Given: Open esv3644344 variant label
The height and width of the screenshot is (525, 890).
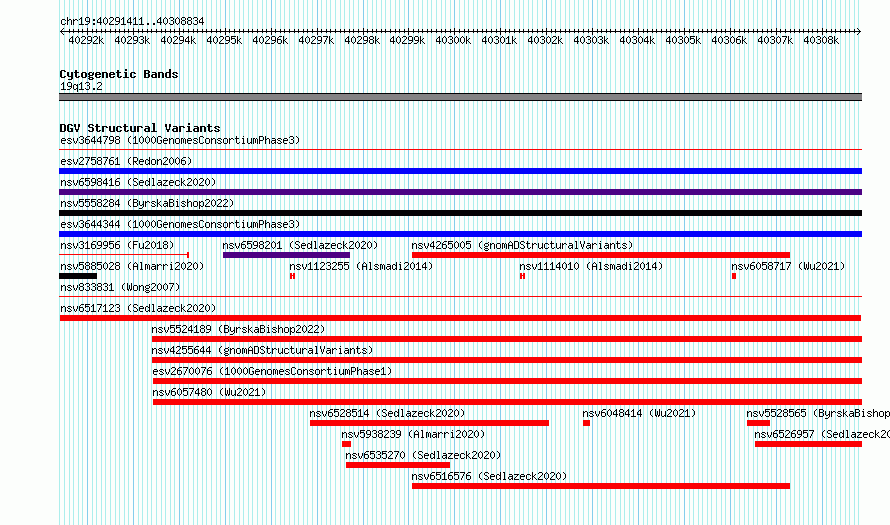Looking at the screenshot, I should (180, 224).
